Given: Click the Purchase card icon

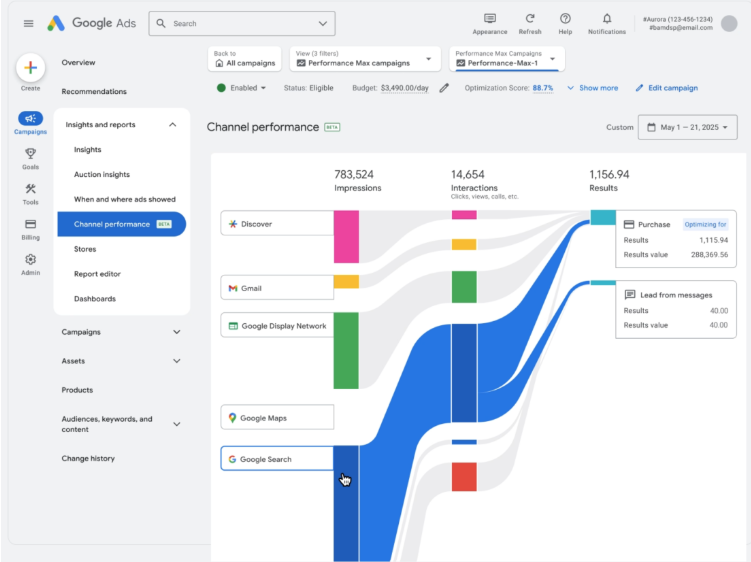Looking at the screenshot, I should coord(629,224).
